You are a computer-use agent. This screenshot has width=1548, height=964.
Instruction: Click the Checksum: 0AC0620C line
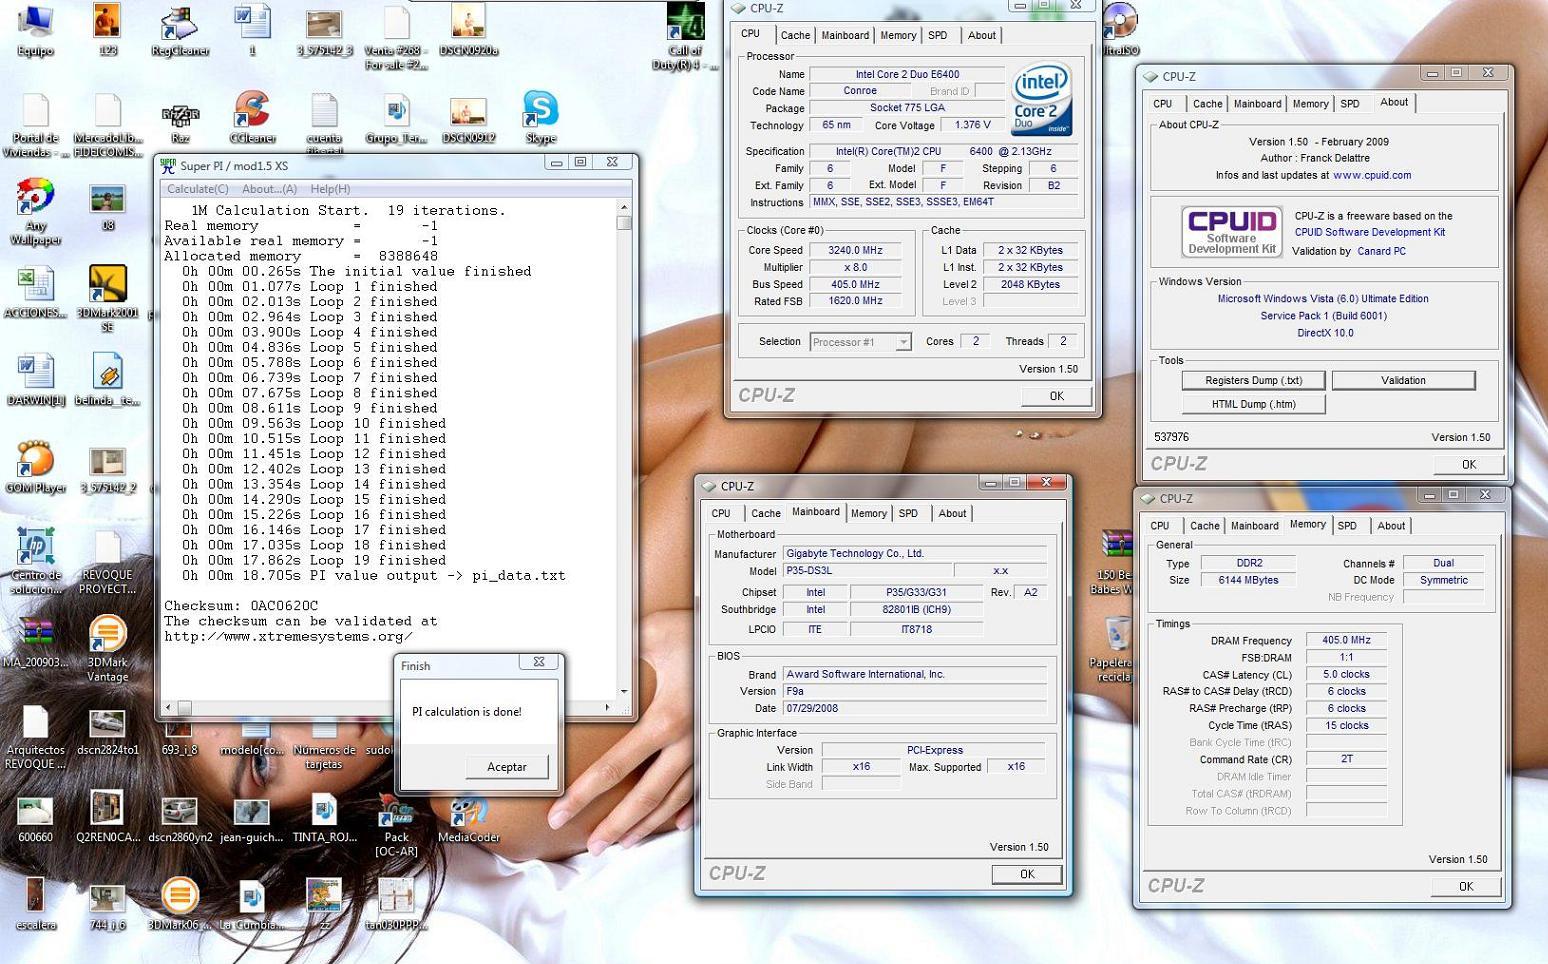[241, 606]
